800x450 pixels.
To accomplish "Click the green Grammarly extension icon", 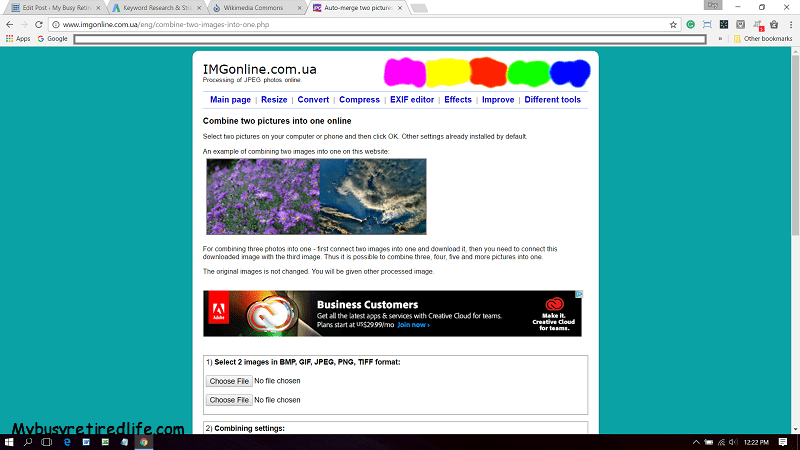I will 690,24.
